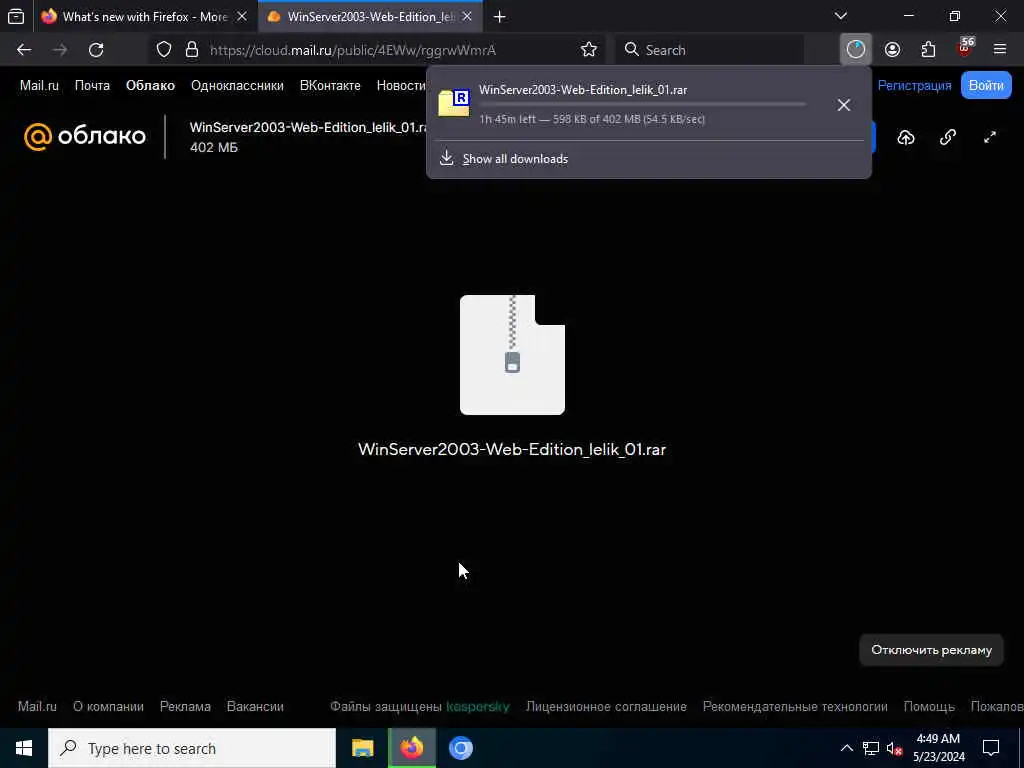Expand to fullscreen view icon
The width and height of the screenshot is (1024, 768).
990,137
